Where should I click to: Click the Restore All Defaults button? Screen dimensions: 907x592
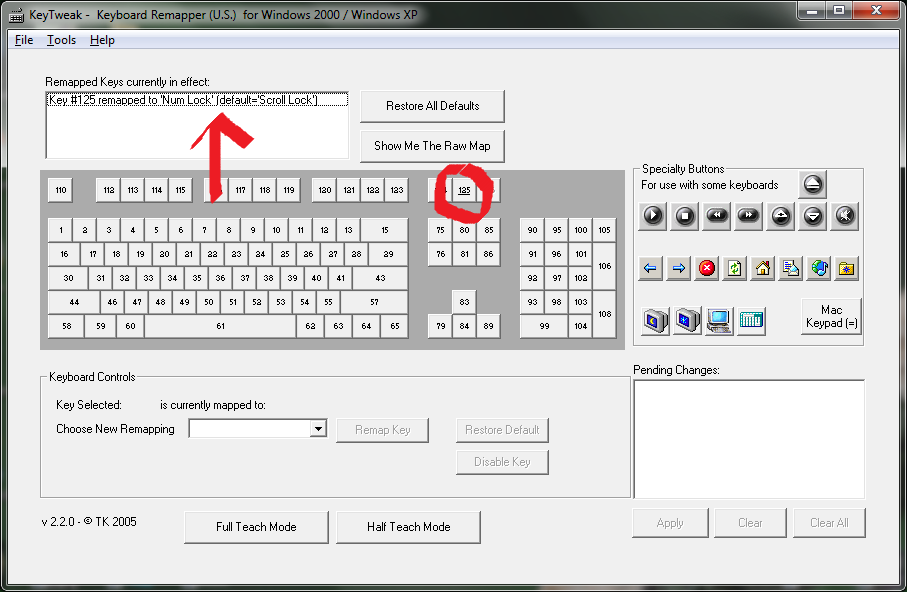(432, 106)
